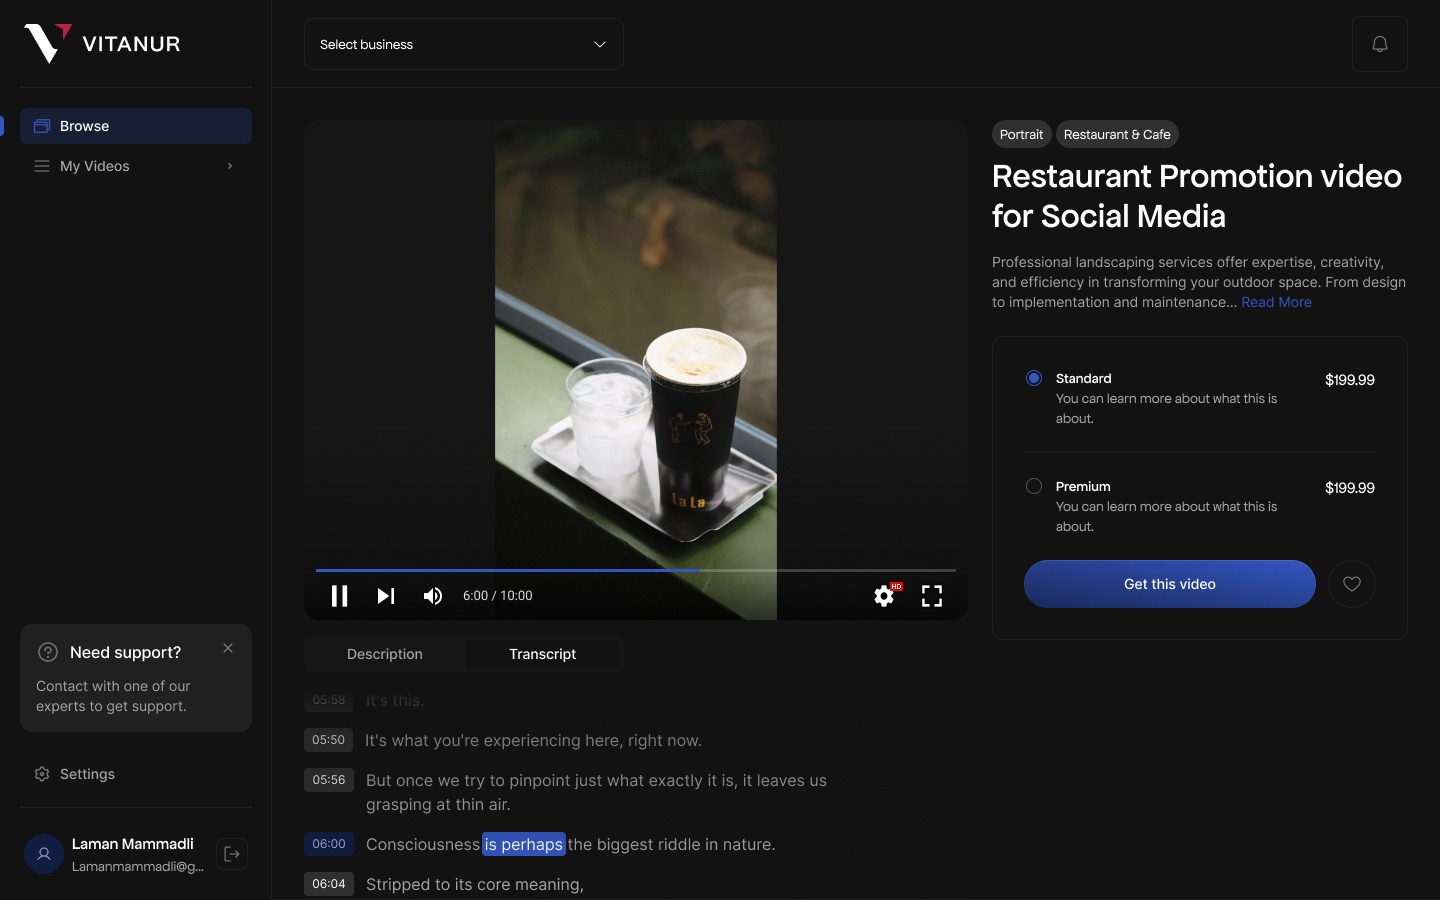The height and width of the screenshot is (900, 1440).
Task: Expand description with Read More
Action: (x=1276, y=302)
